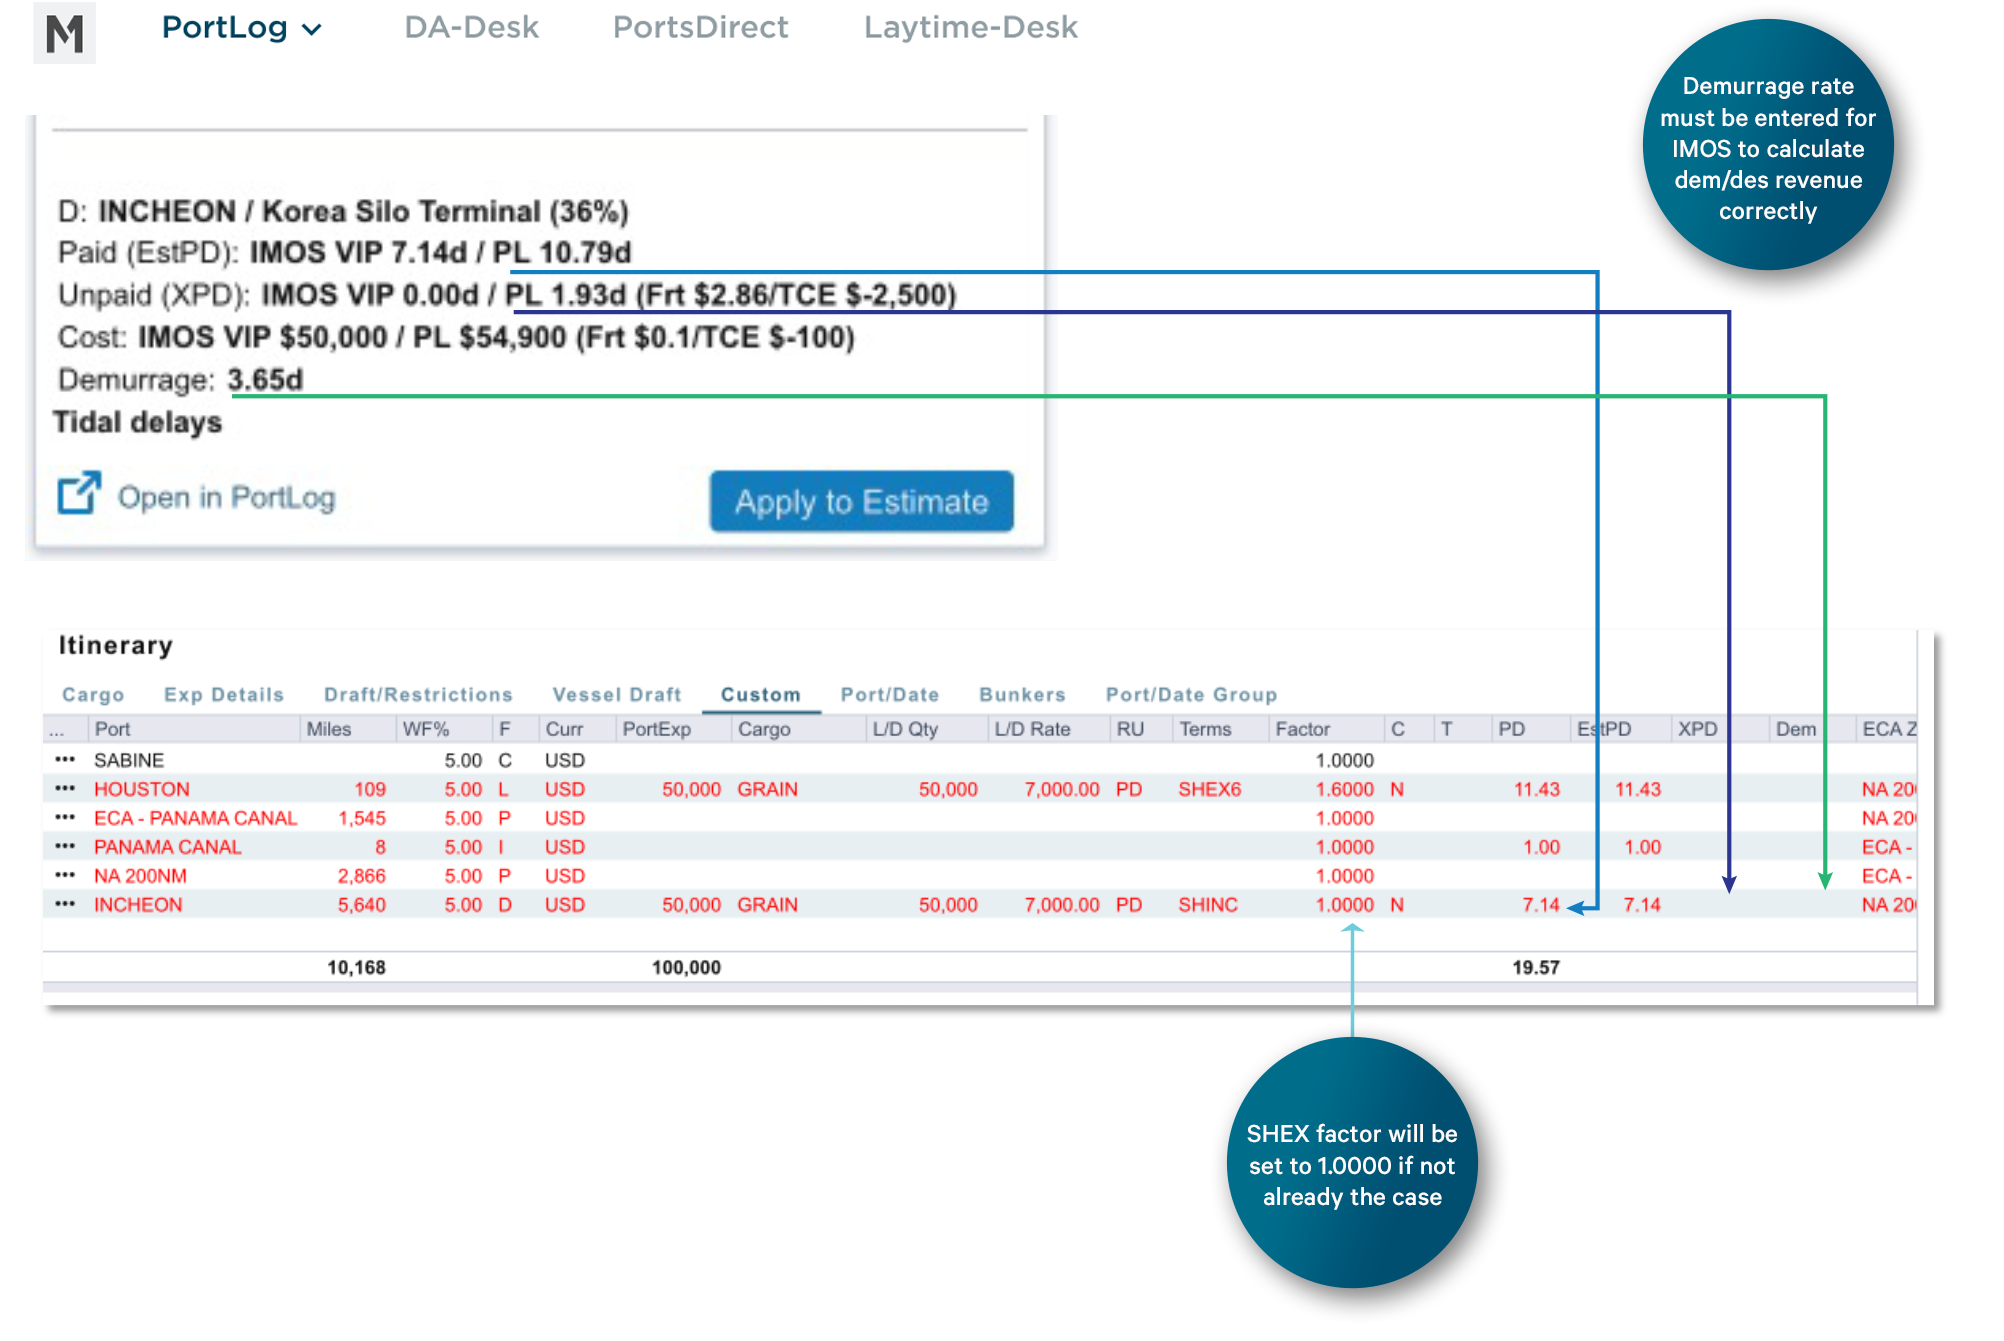
Task: Open the row menu for INCHEON
Action: [65, 905]
